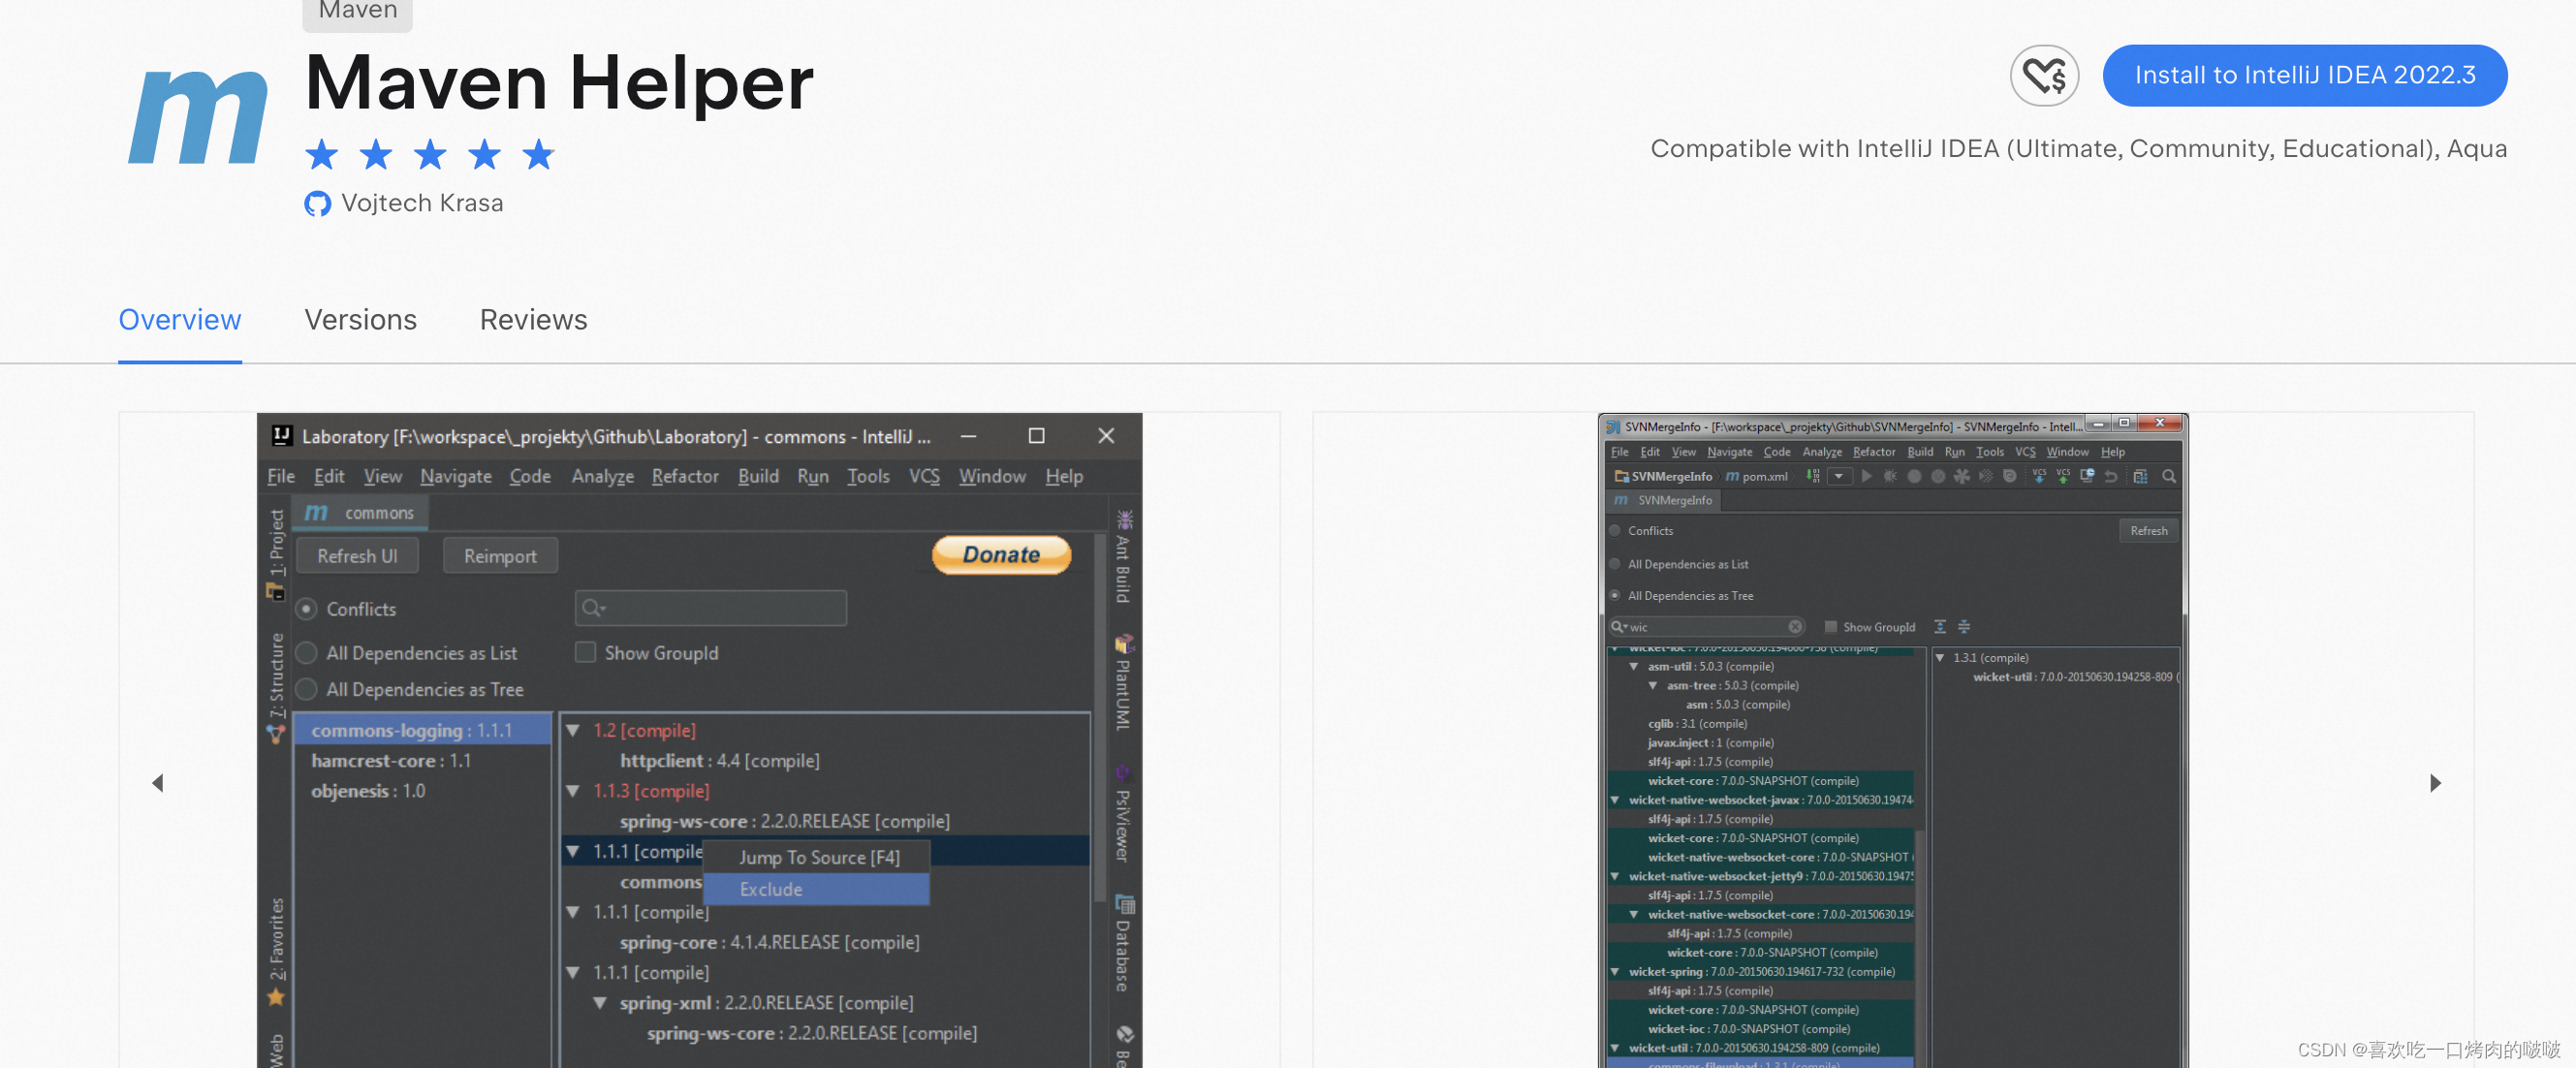The image size is (2576, 1068).
Task: Click the commons editor tab in Laboratory screenshot
Action: pos(360,512)
